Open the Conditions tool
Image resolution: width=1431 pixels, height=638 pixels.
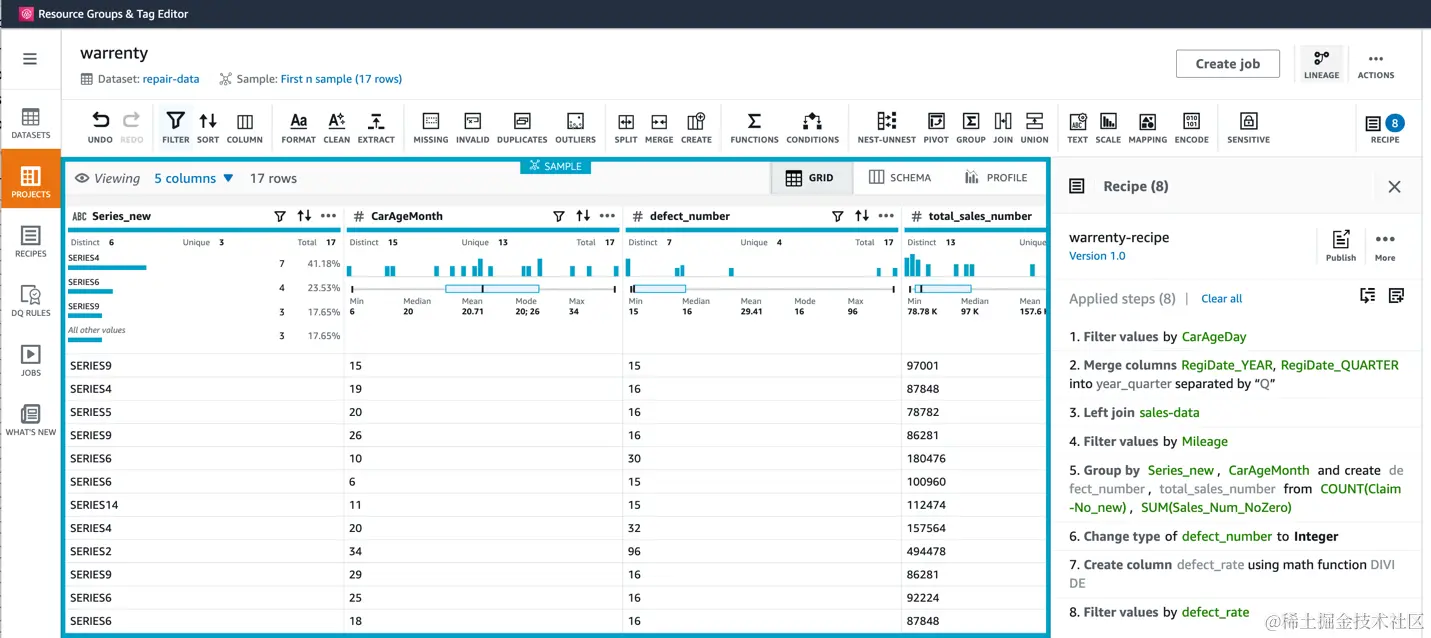tap(813, 127)
